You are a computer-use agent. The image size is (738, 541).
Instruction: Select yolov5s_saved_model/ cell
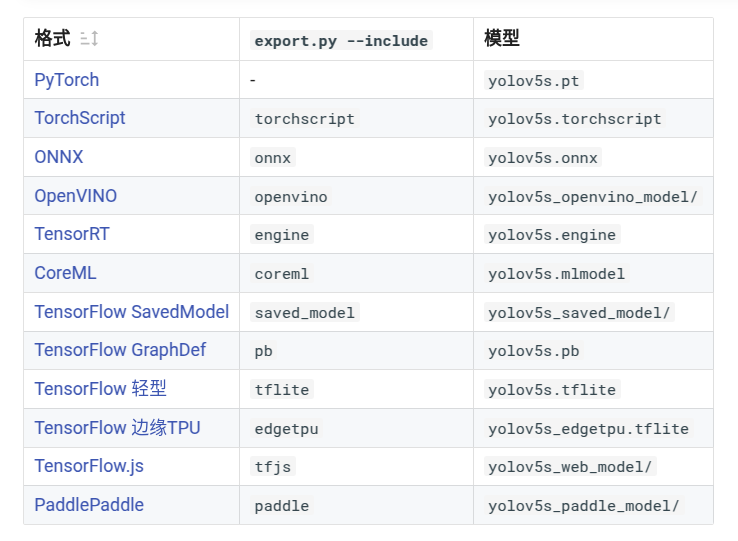(x=579, y=313)
